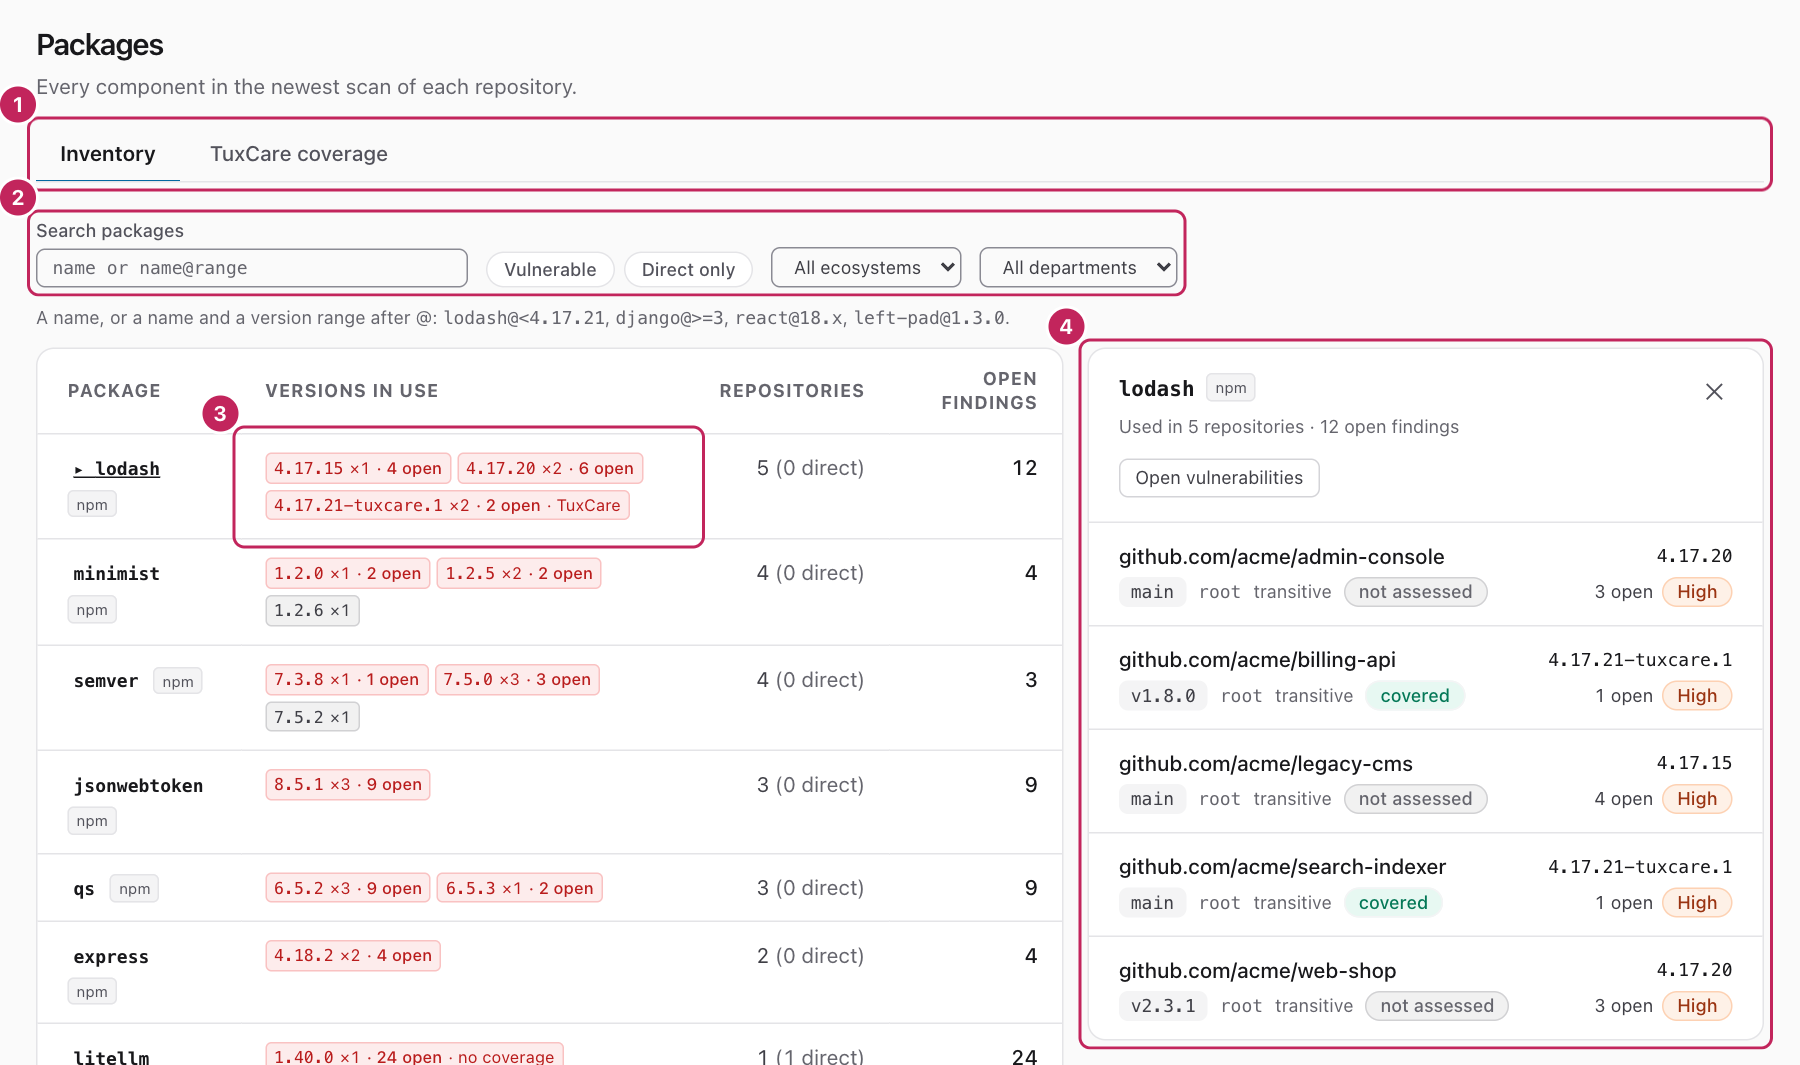Click litellm 1.40.0 no coverage chip

click(414, 1055)
